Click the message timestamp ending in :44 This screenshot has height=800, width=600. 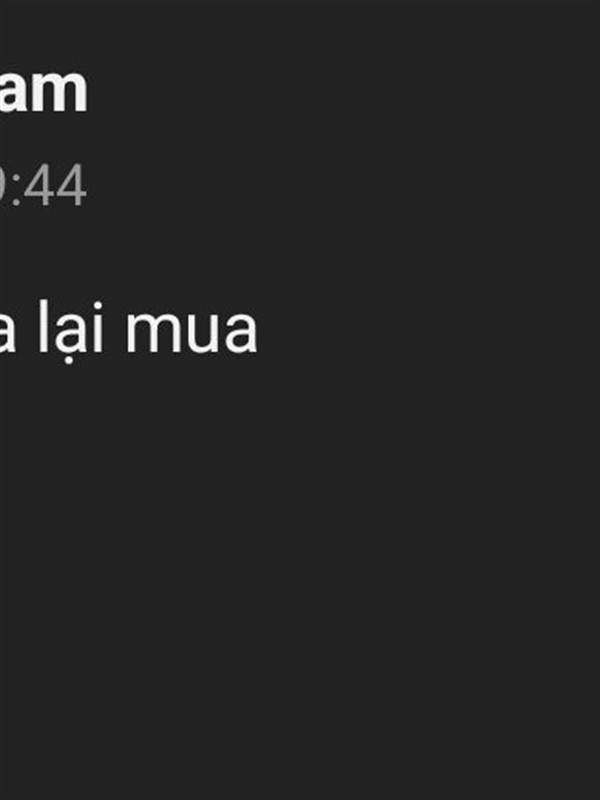click(43, 185)
